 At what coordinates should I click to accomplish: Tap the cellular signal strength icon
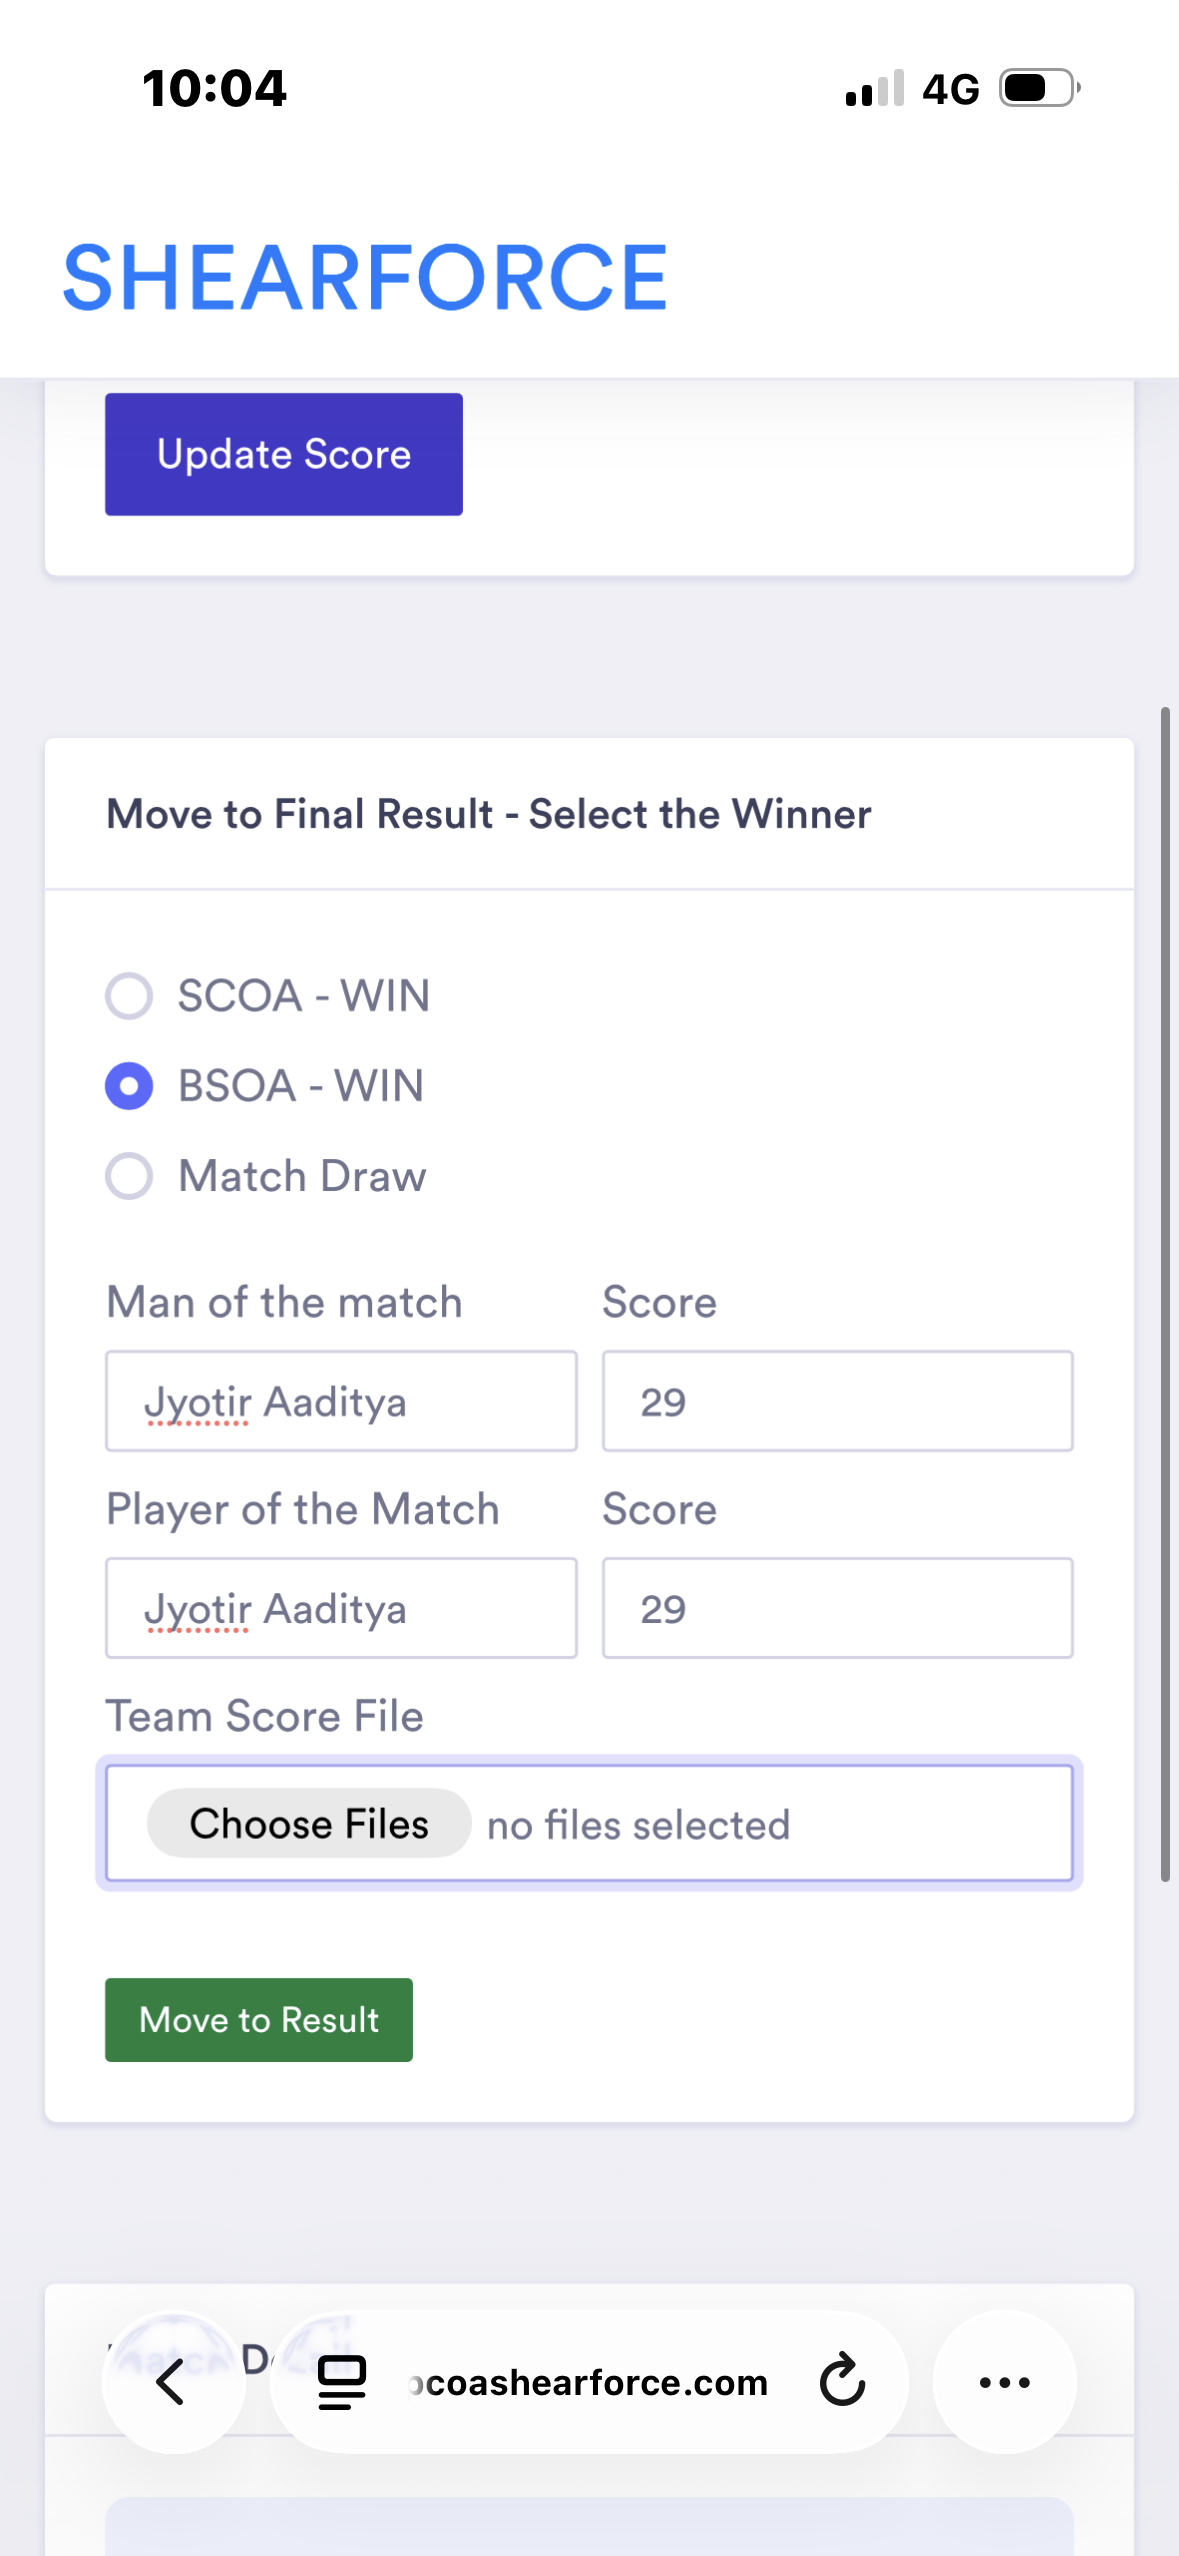tap(875, 88)
